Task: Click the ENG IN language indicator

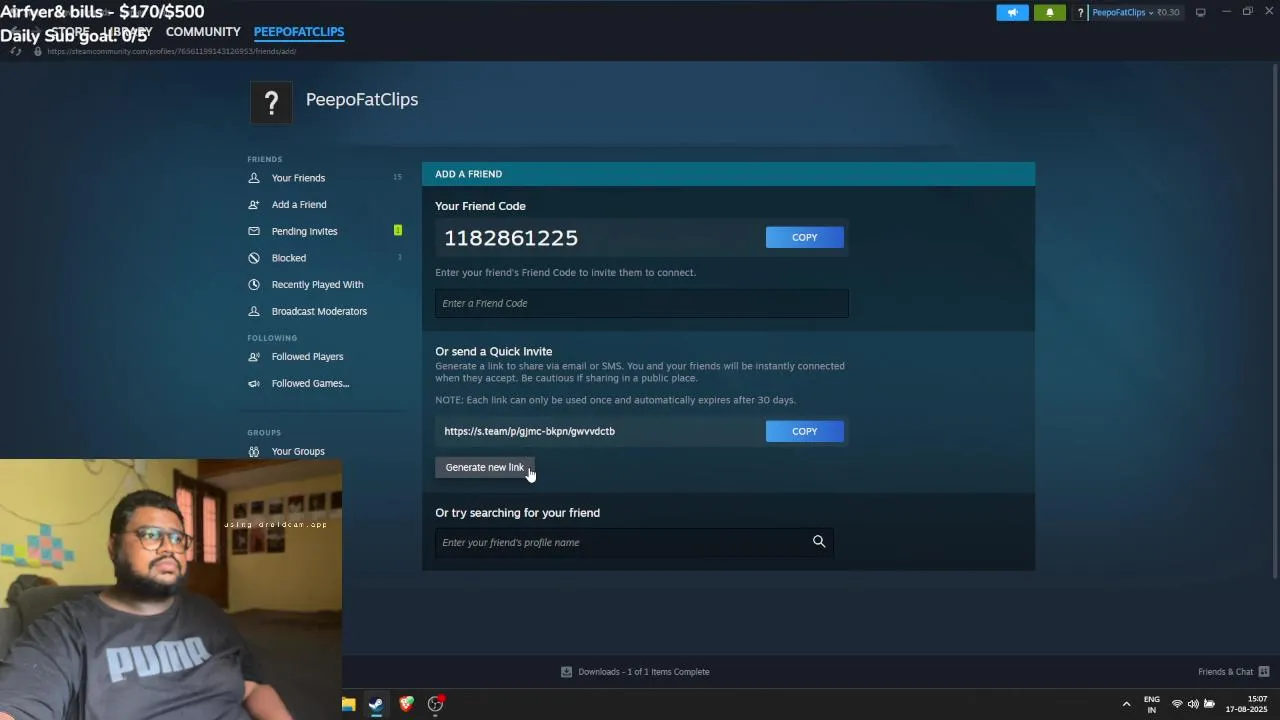Action: pos(1152,704)
